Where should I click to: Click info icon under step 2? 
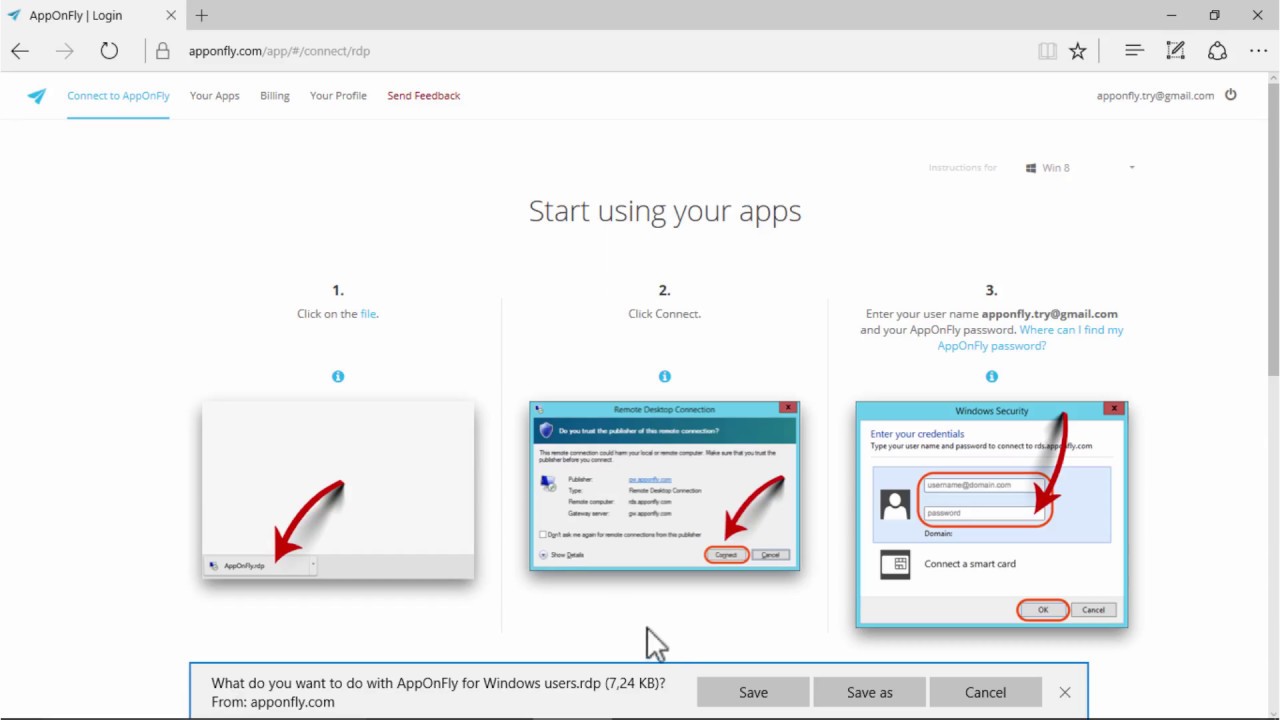coord(665,377)
